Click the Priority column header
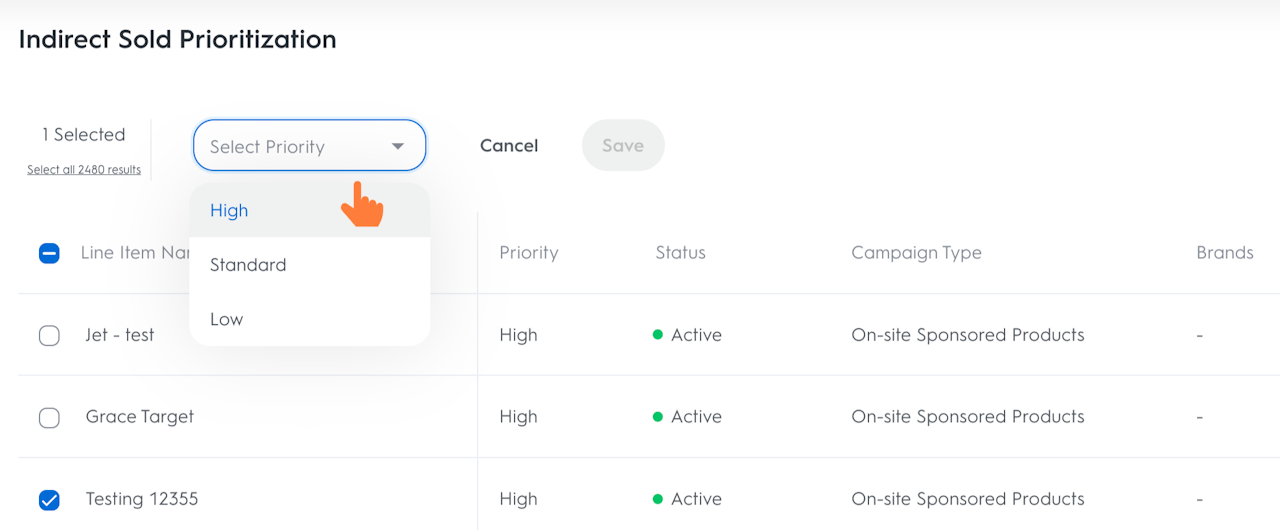Image resolution: width=1280 pixels, height=530 pixels. [x=529, y=253]
